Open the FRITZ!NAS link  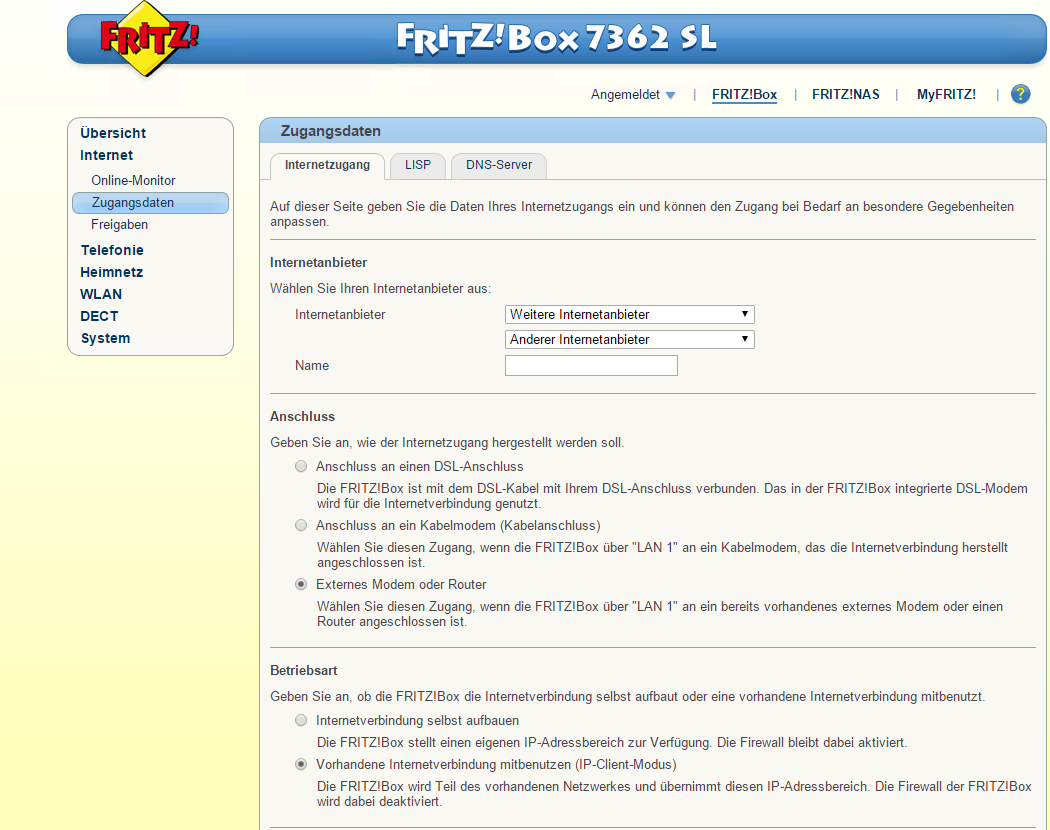click(x=846, y=94)
